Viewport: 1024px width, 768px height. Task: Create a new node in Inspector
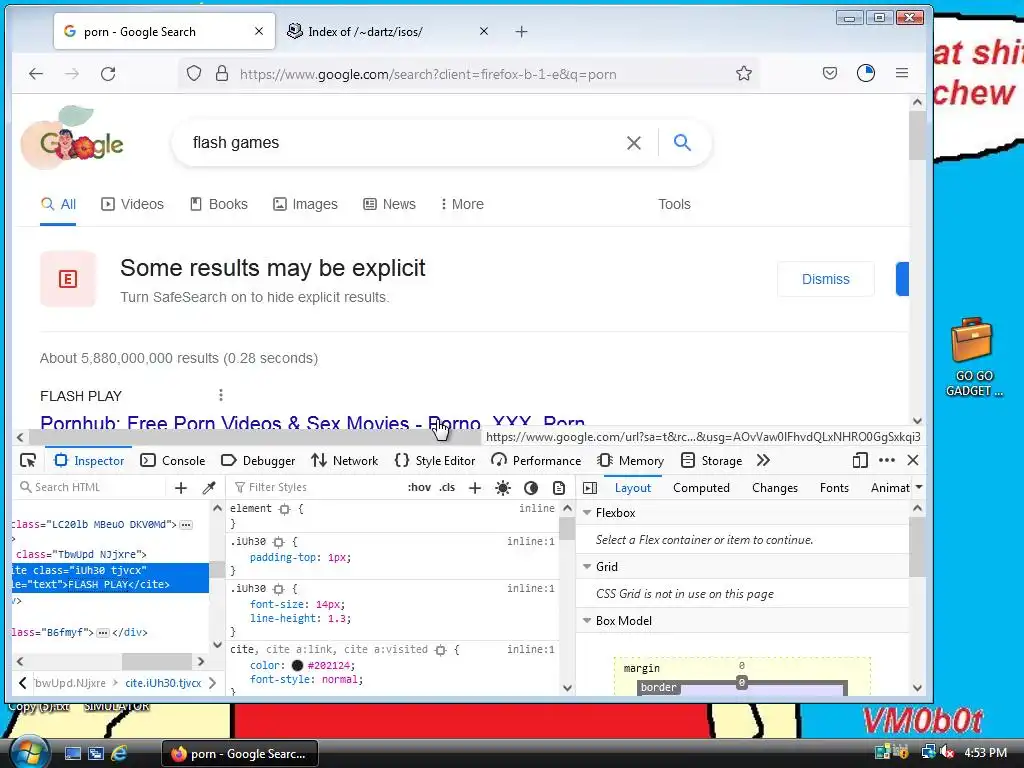click(181, 487)
